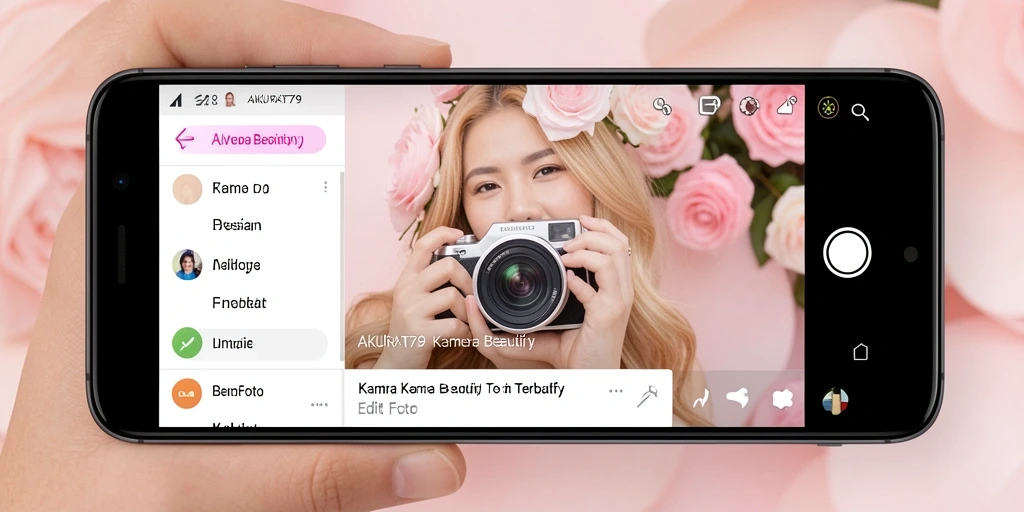Click the AKURAT79 title in status bar
The image size is (1024, 512).
point(274,99)
